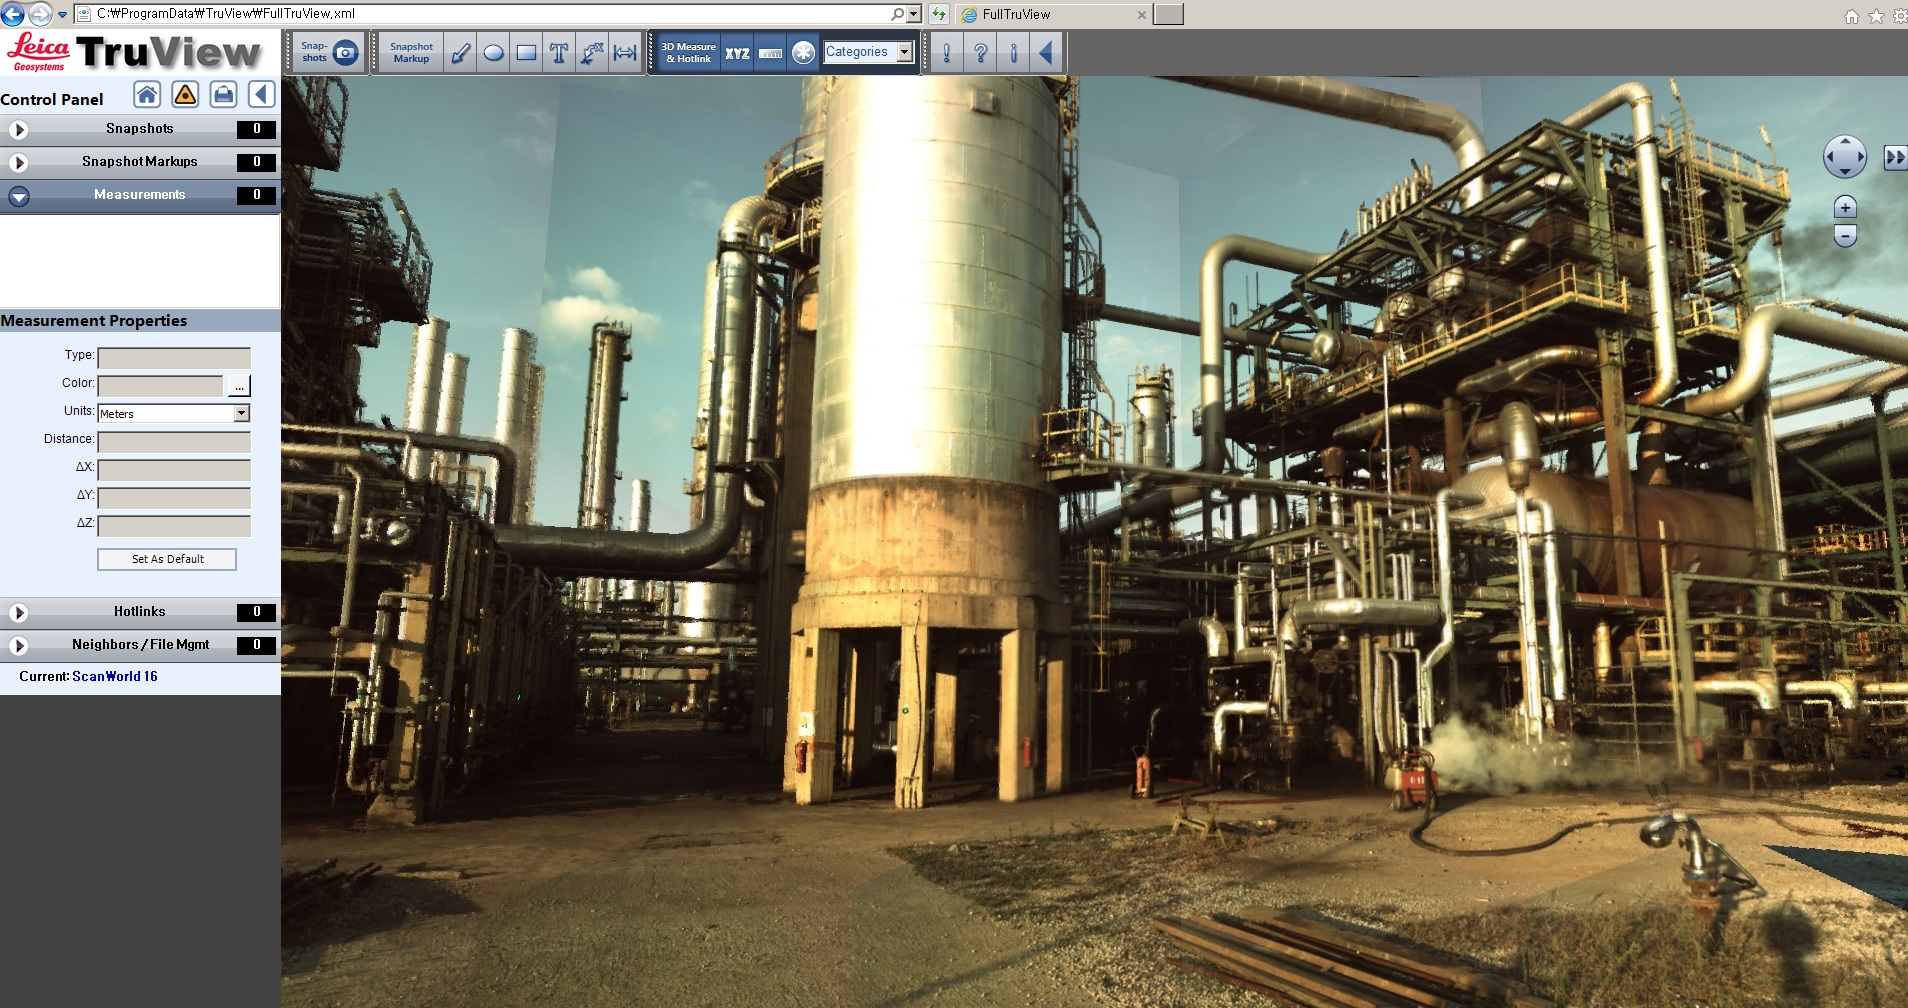1908x1008 pixels.
Task: Select the text markup tool
Action: tap(559, 53)
